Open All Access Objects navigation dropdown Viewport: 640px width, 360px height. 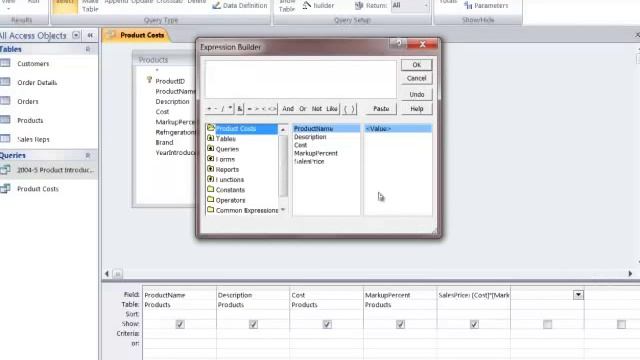coord(76,36)
